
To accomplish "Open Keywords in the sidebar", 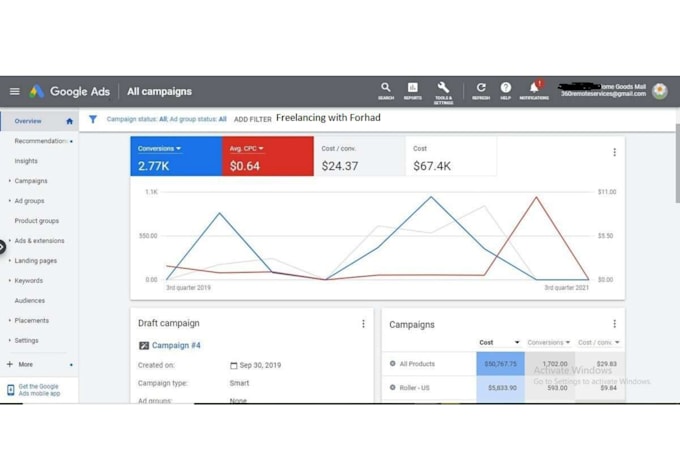I will [29, 281].
